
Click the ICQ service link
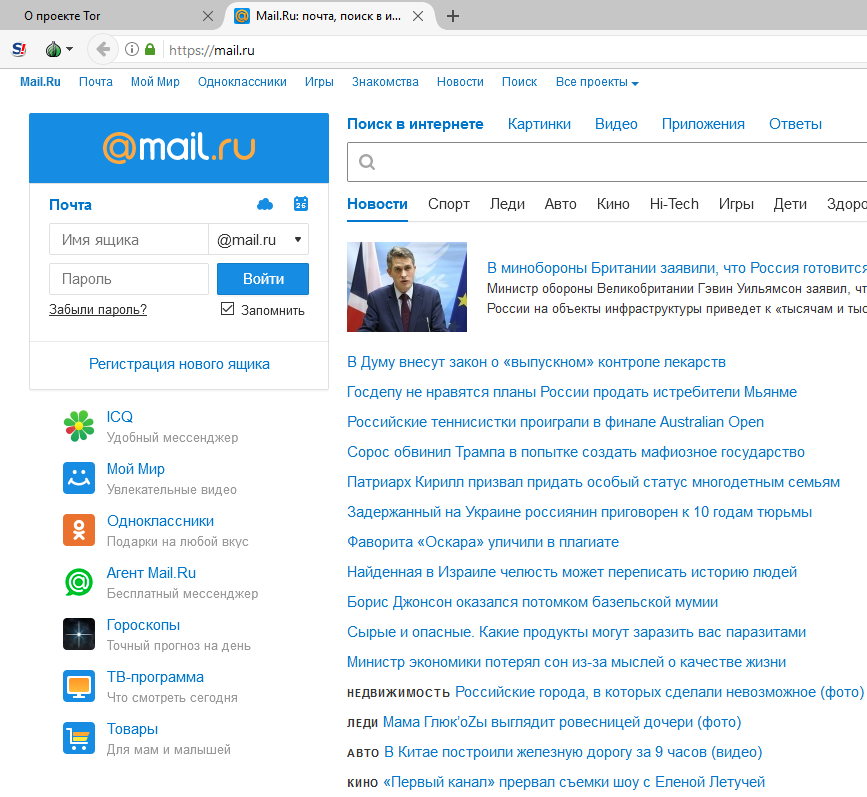point(119,416)
